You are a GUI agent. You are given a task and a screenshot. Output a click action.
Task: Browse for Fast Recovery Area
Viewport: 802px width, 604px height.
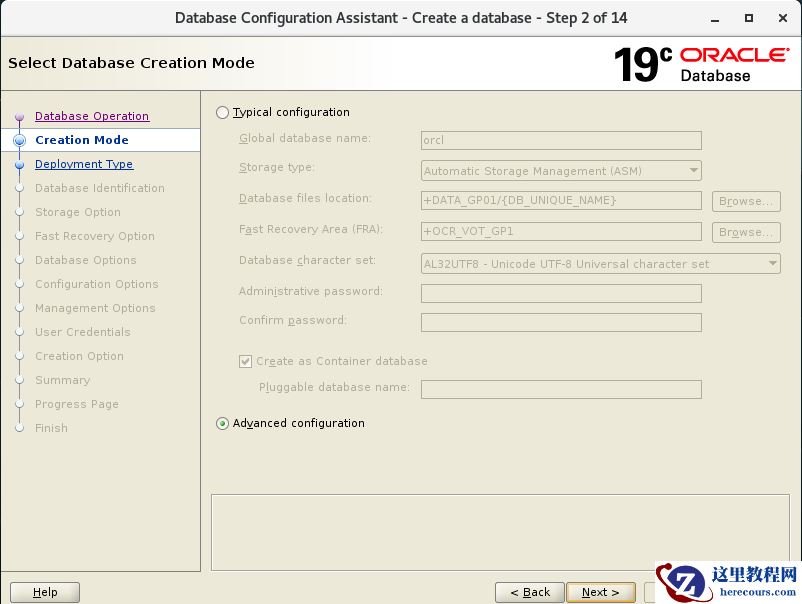[746, 232]
